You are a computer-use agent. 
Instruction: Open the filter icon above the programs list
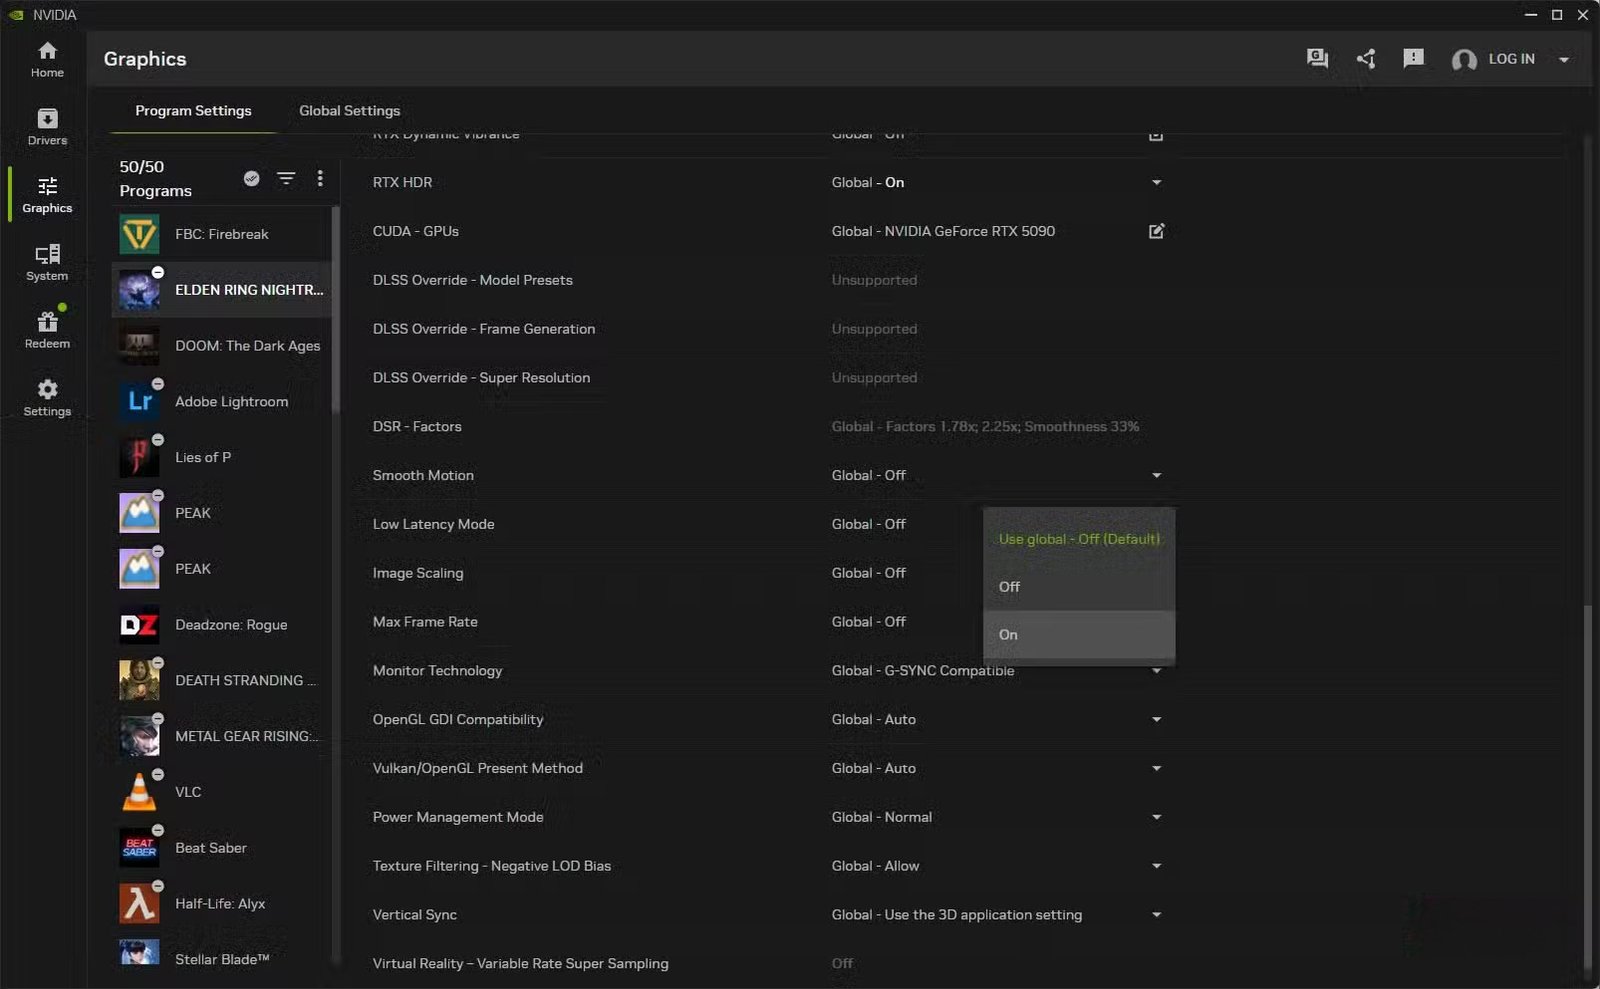[287, 178]
